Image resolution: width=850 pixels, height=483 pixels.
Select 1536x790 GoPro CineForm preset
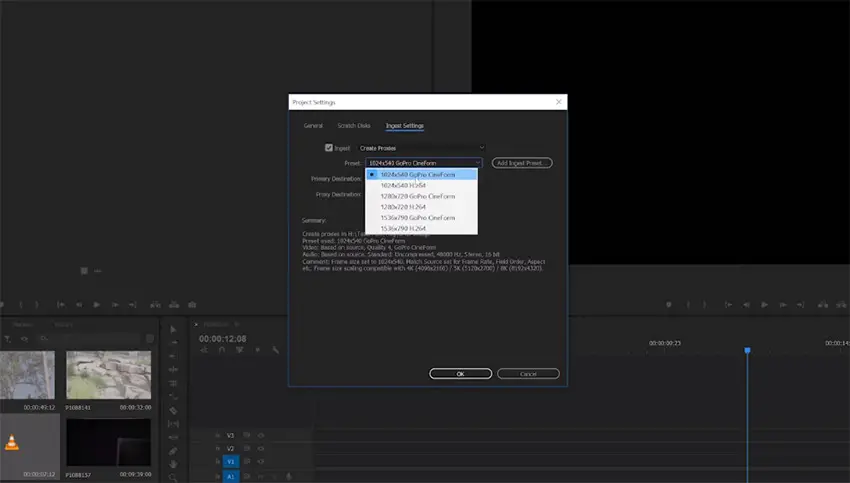click(422, 218)
